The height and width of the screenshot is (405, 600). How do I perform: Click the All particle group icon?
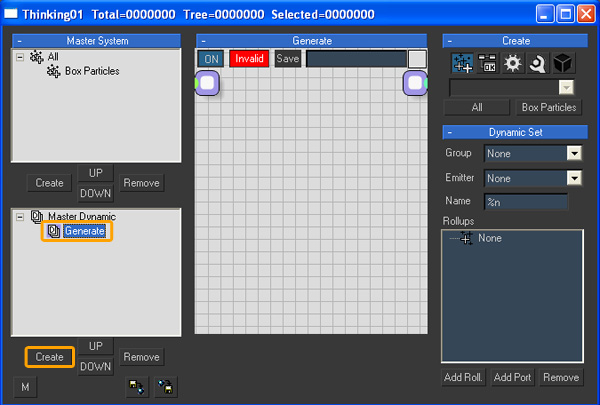(x=37, y=57)
